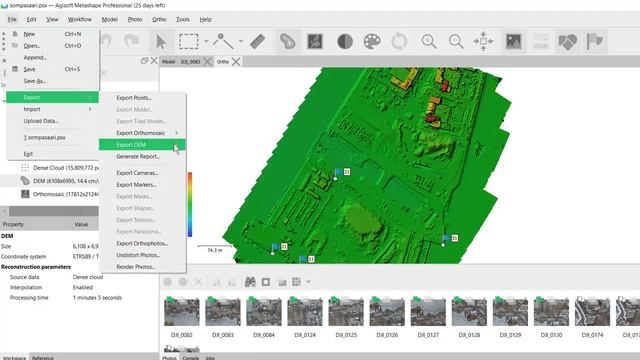Open the Jobs tab

coord(210,358)
